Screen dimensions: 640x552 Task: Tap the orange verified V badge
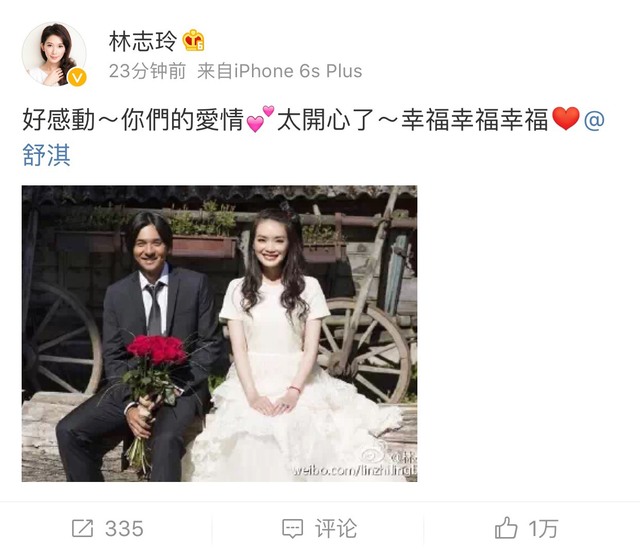(x=77, y=78)
